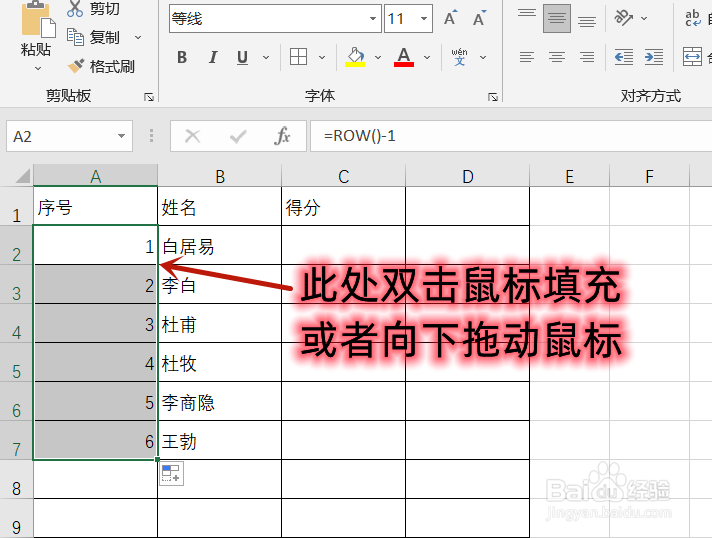Apply yellow fill color bucket
Viewport: 712px width, 538px height.
click(x=355, y=57)
